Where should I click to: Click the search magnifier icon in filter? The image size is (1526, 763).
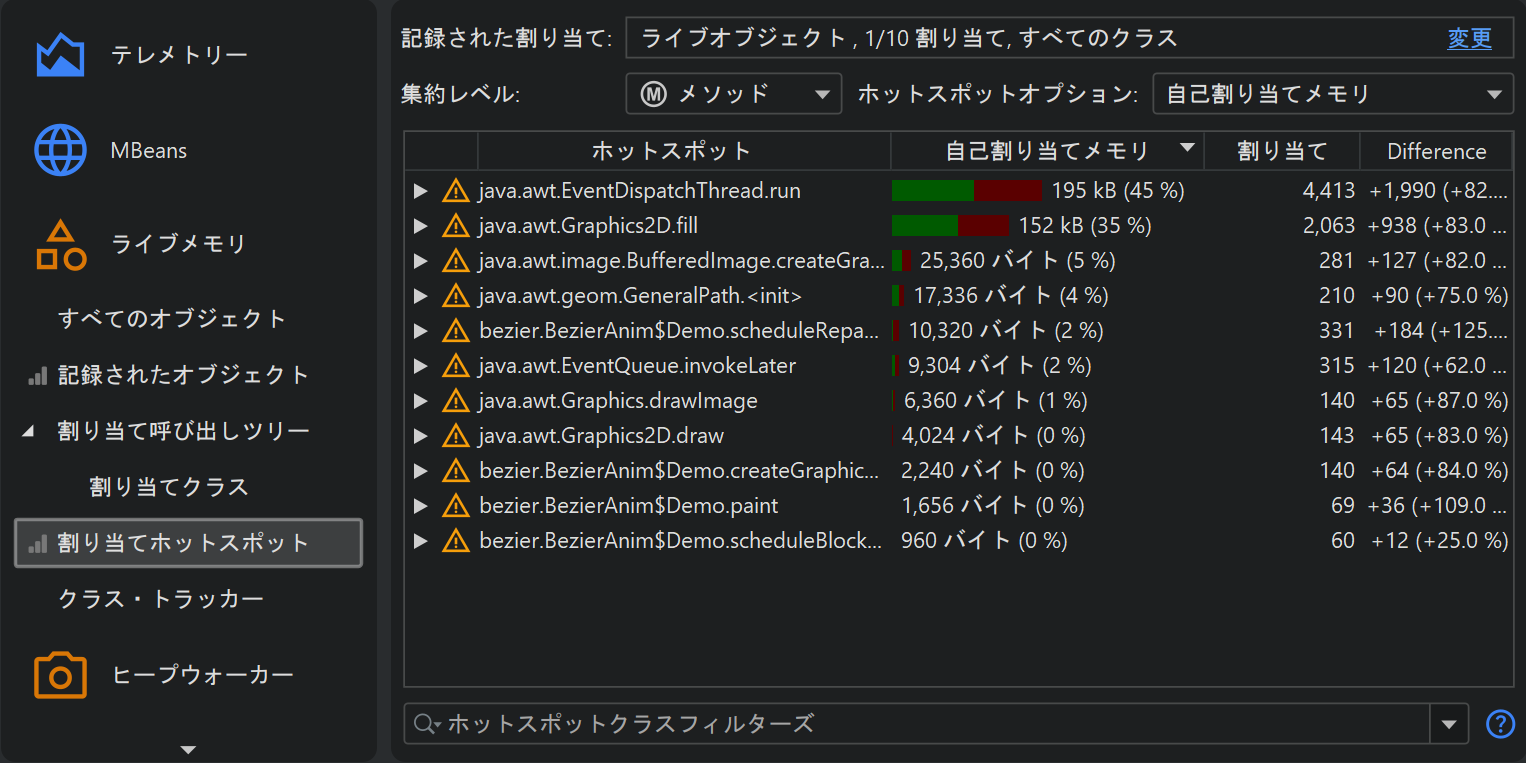tap(426, 724)
